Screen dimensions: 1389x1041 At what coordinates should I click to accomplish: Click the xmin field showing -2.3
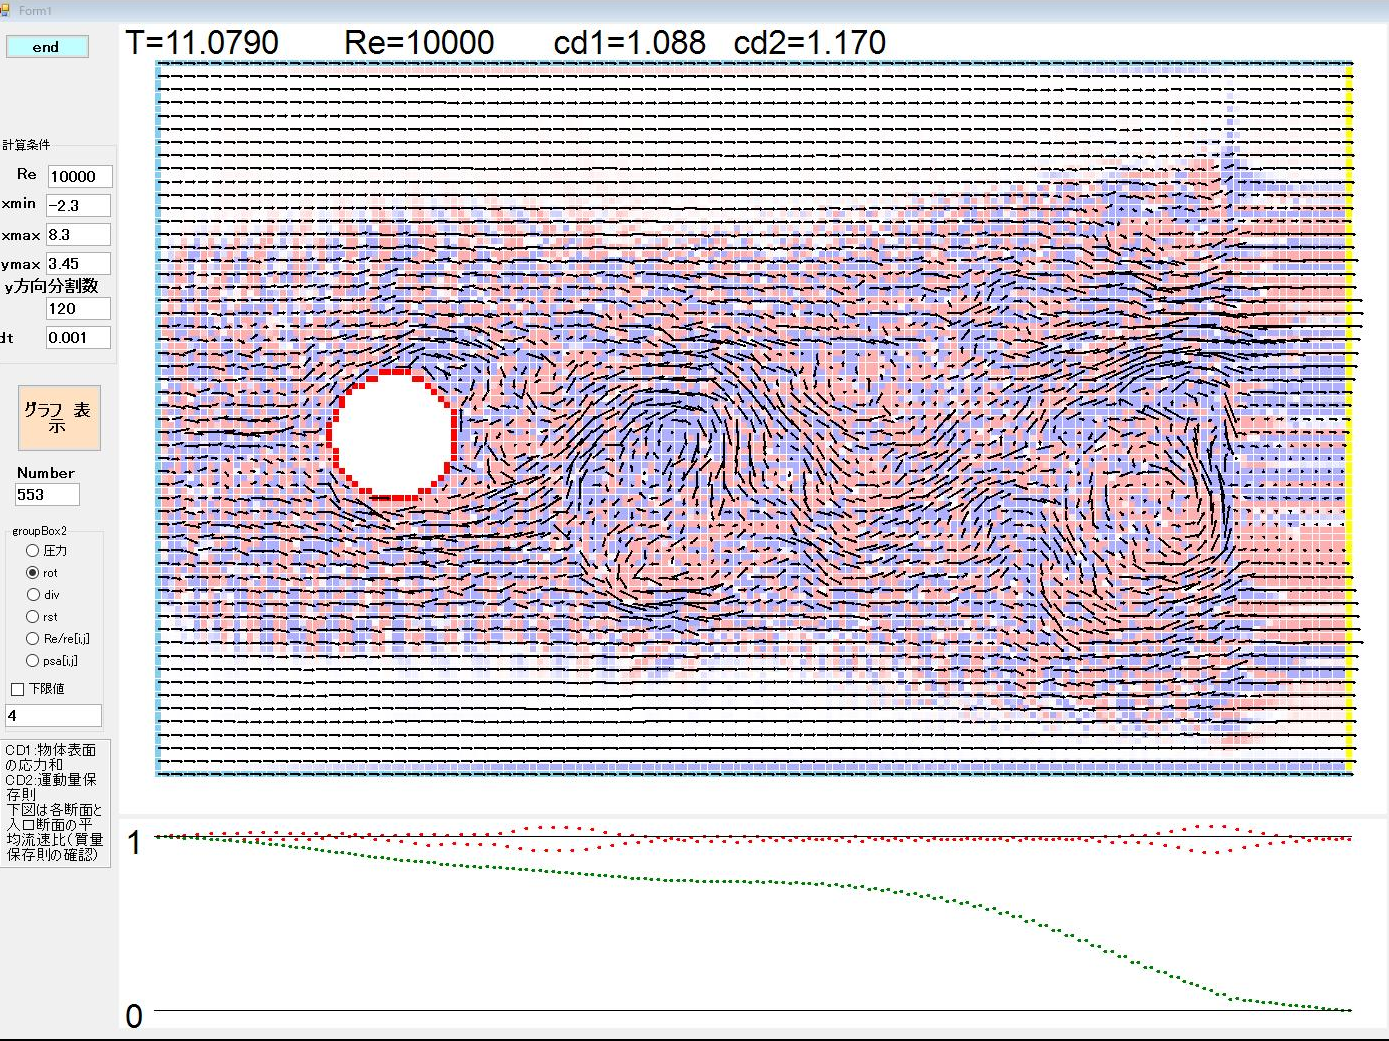click(x=78, y=205)
